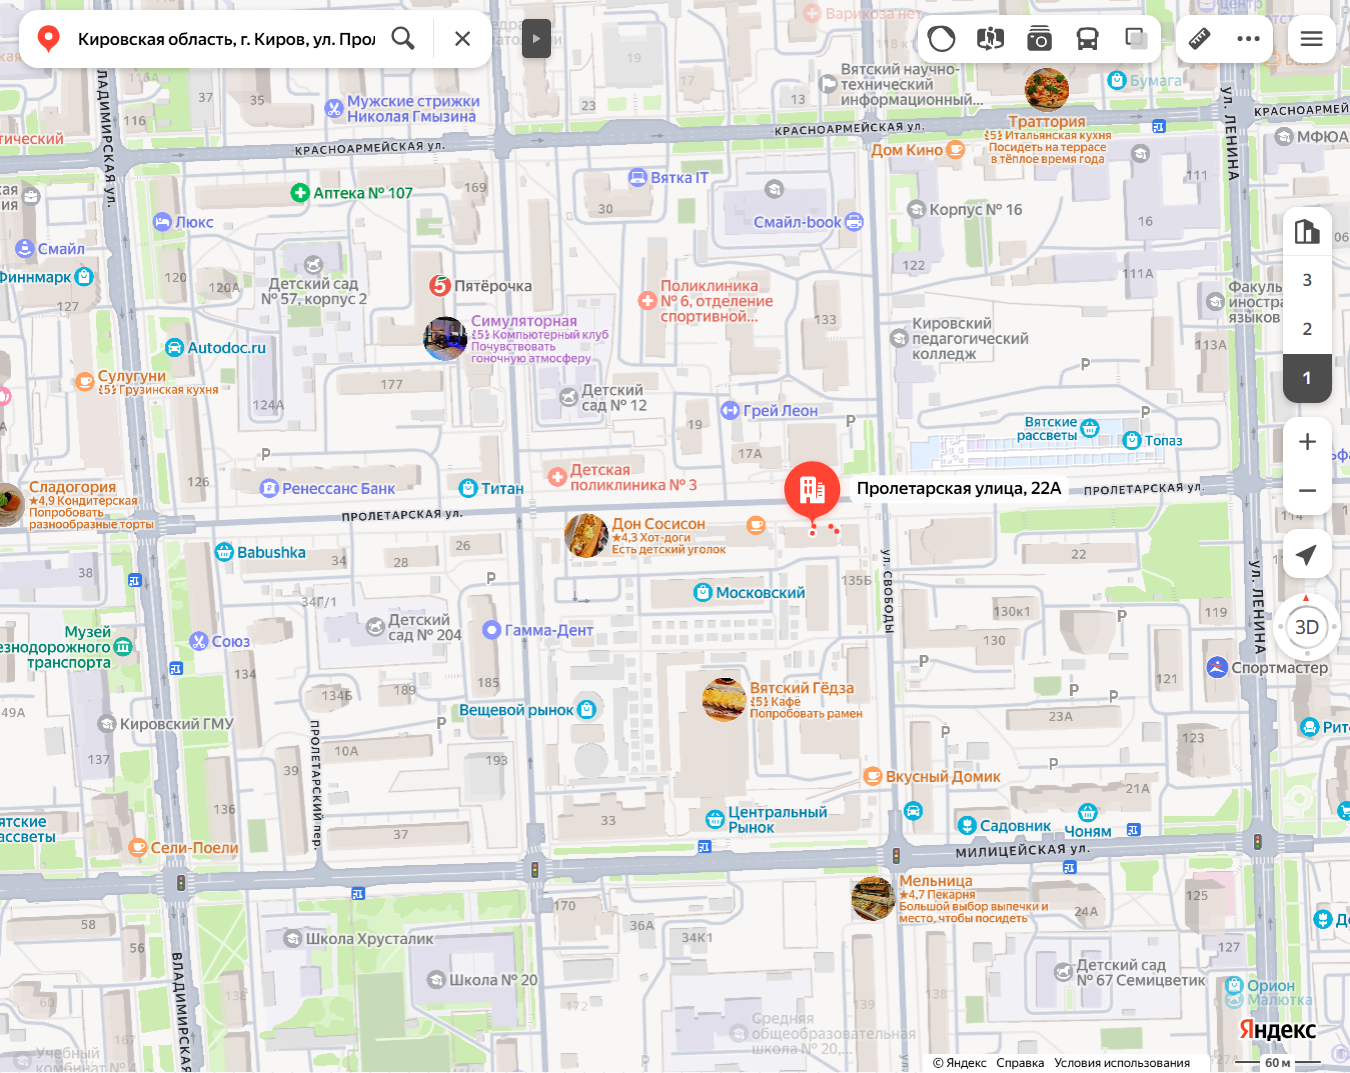Open the map layers switcher
This screenshot has height=1073, width=1350.
[1136, 39]
